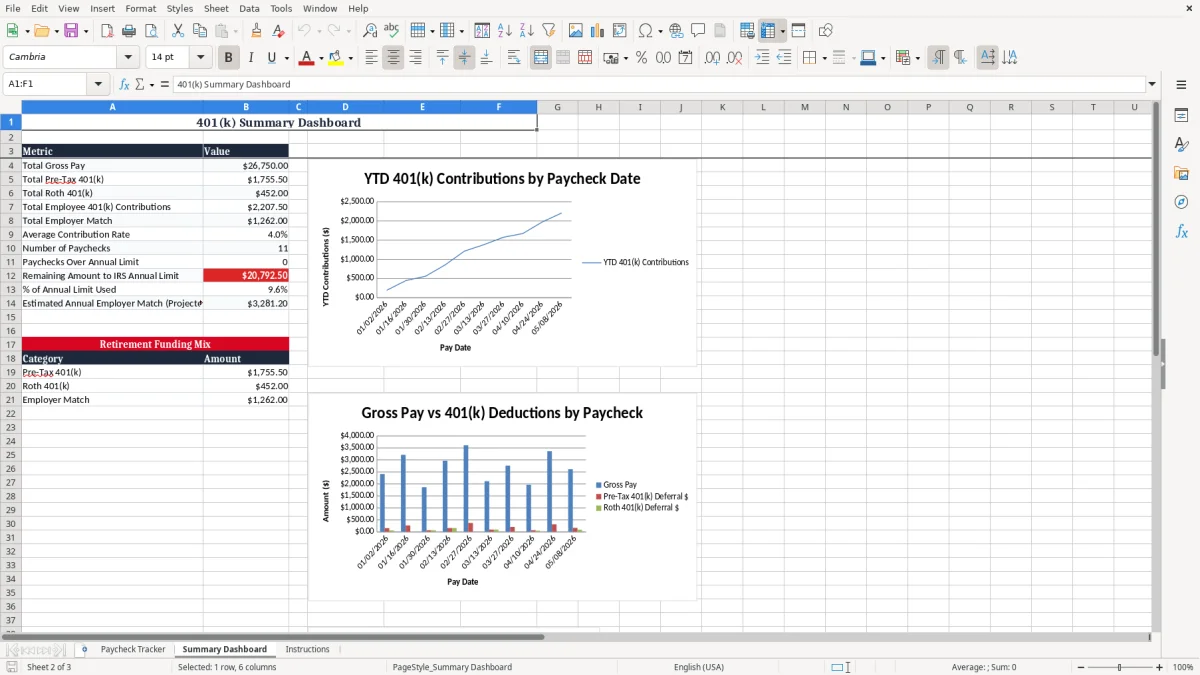The height and width of the screenshot is (675, 1200).
Task: Click Sort Ascending icon
Action: (505, 31)
